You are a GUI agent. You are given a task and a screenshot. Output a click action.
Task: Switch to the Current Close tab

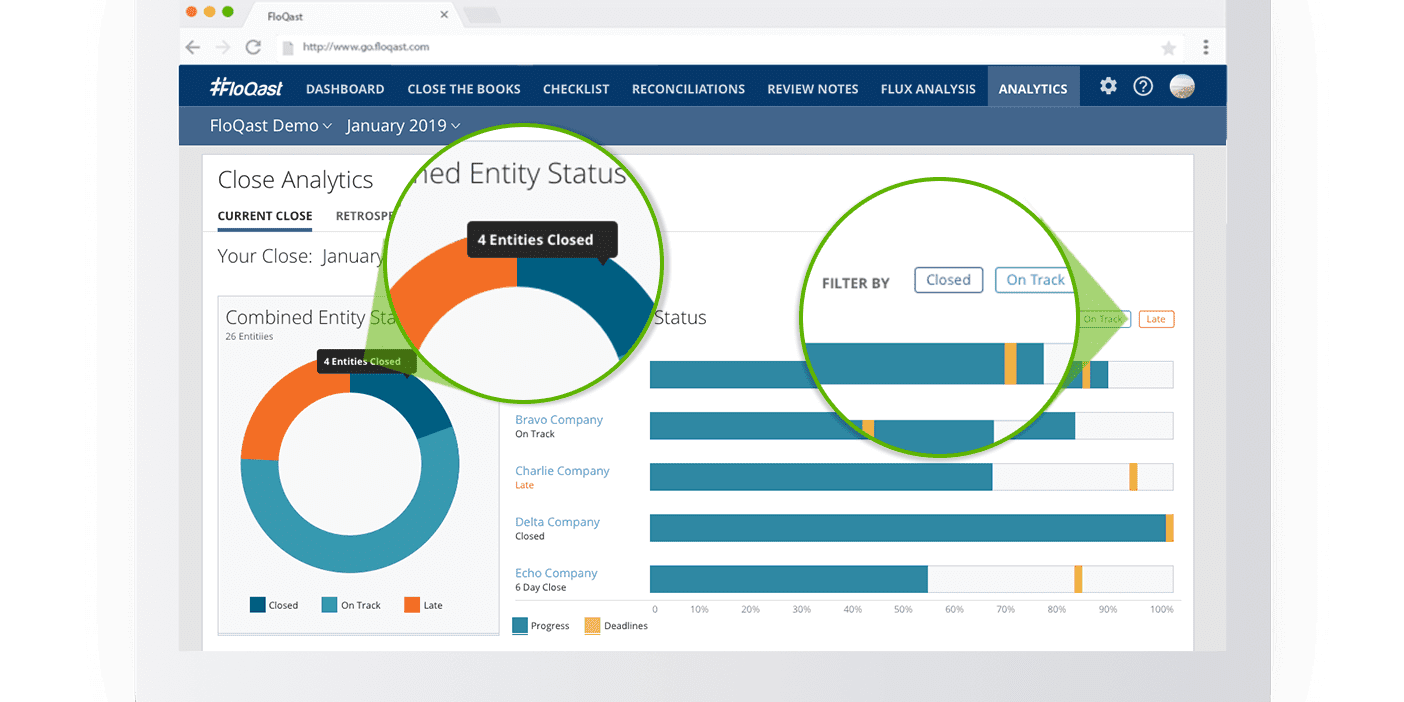(265, 216)
